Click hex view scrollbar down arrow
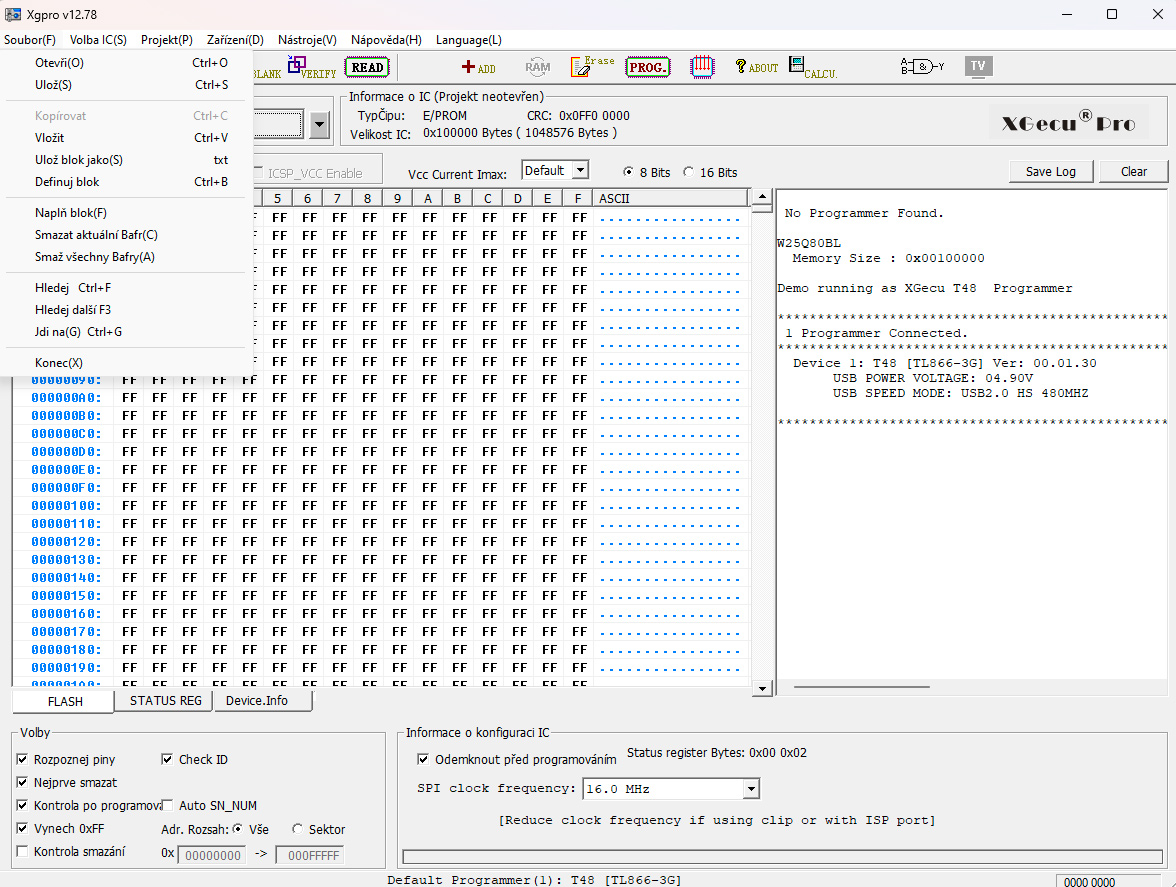This screenshot has width=1176, height=887. pyautogui.click(x=762, y=688)
